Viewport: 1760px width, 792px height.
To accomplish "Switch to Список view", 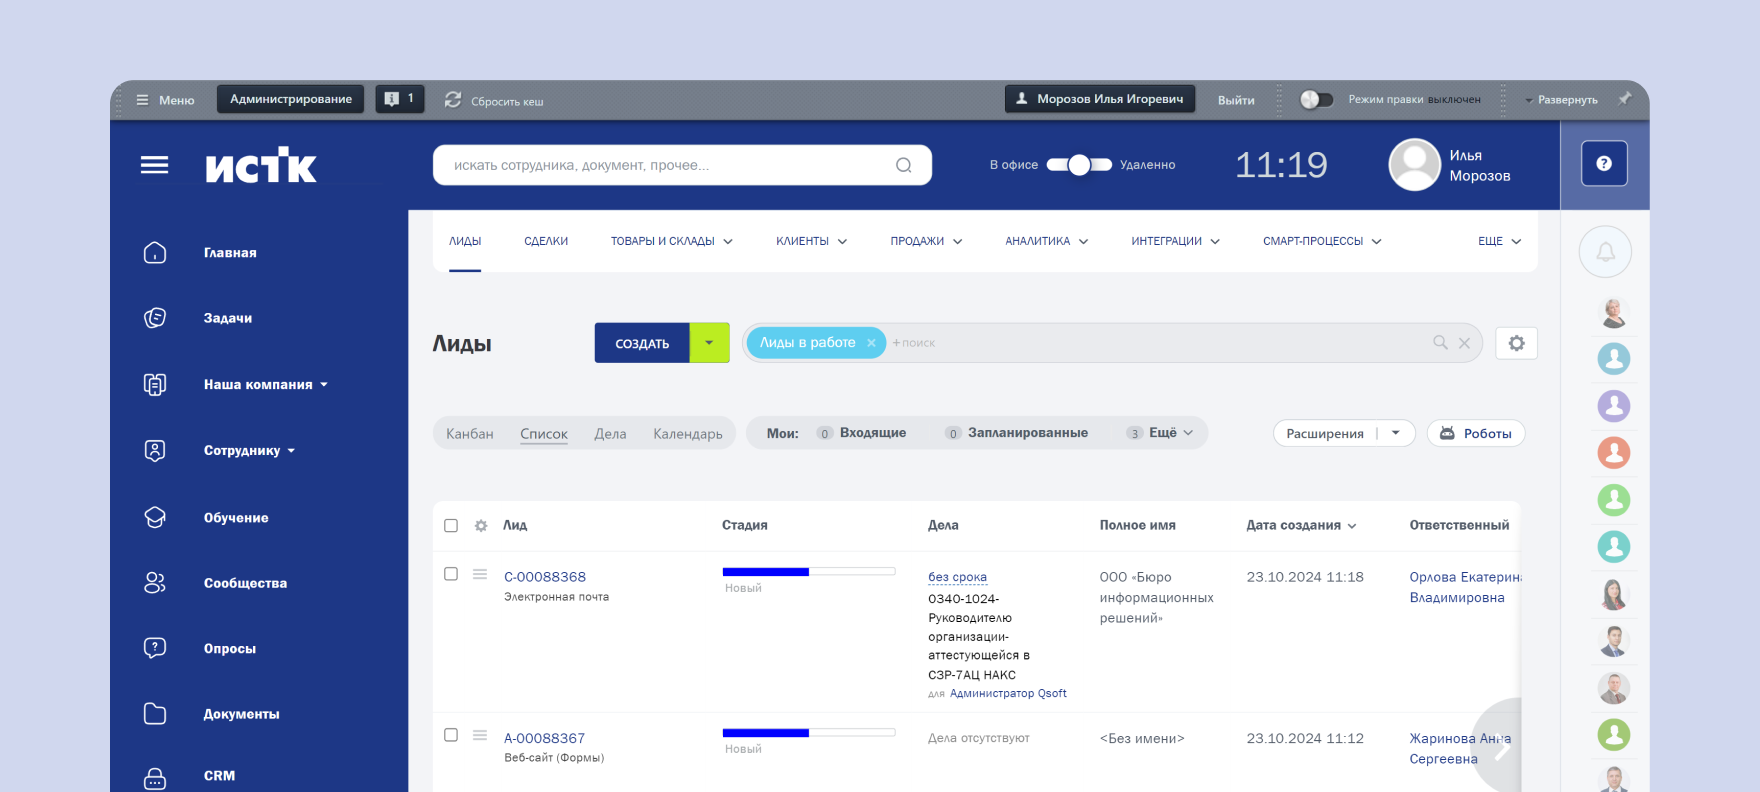I will coord(544,434).
